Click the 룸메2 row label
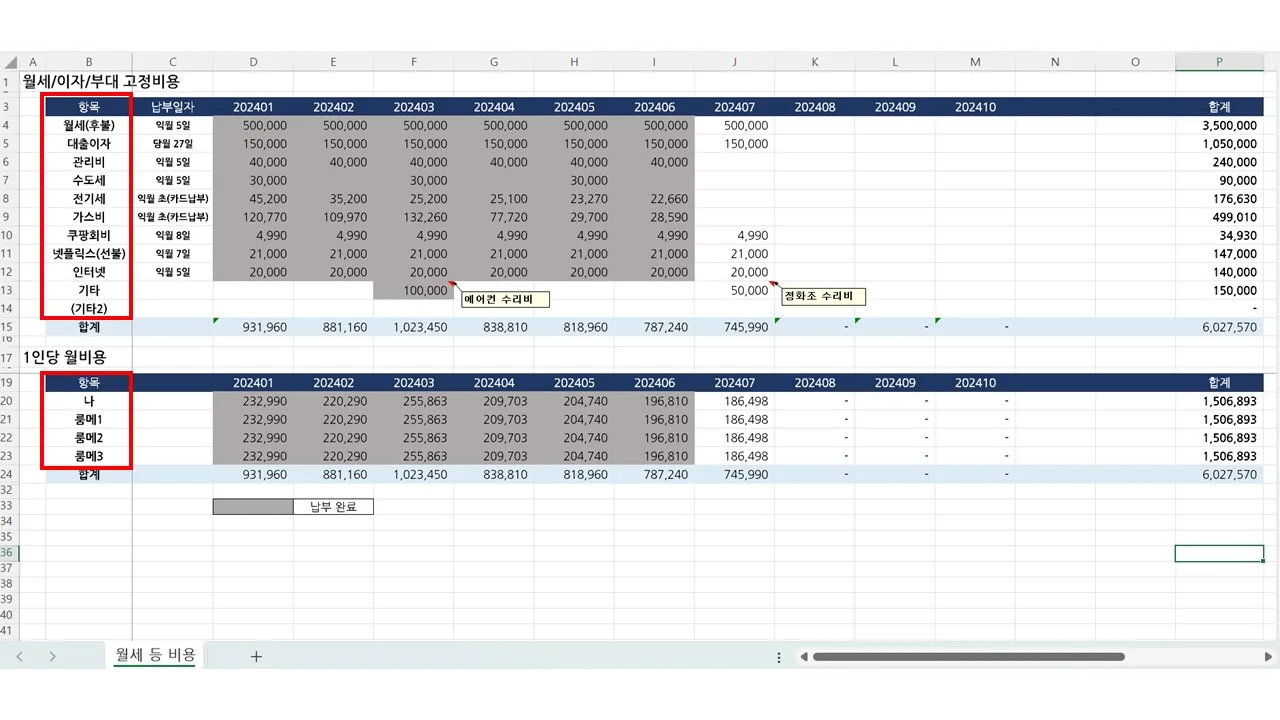Viewport: 1280px width, 720px height. [x=89, y=438]
